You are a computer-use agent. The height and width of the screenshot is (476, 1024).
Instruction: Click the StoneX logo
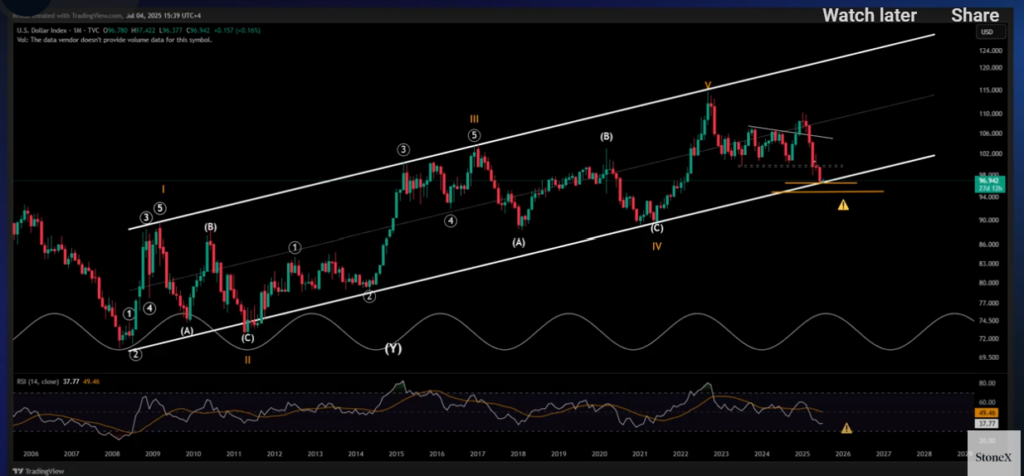(x=993, y=458)
